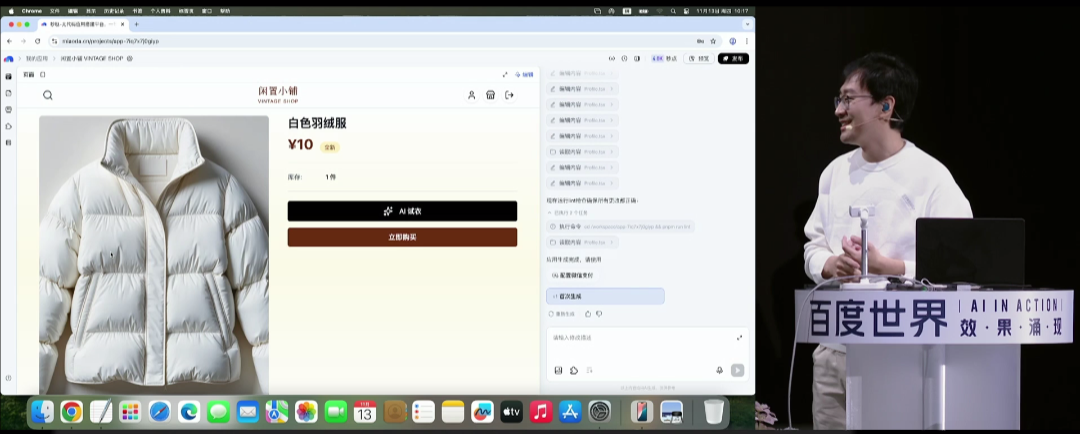This screenshot has width=1080, height=434.
Task: Open the store icon in shop header
Action: [x=490, y=95]
